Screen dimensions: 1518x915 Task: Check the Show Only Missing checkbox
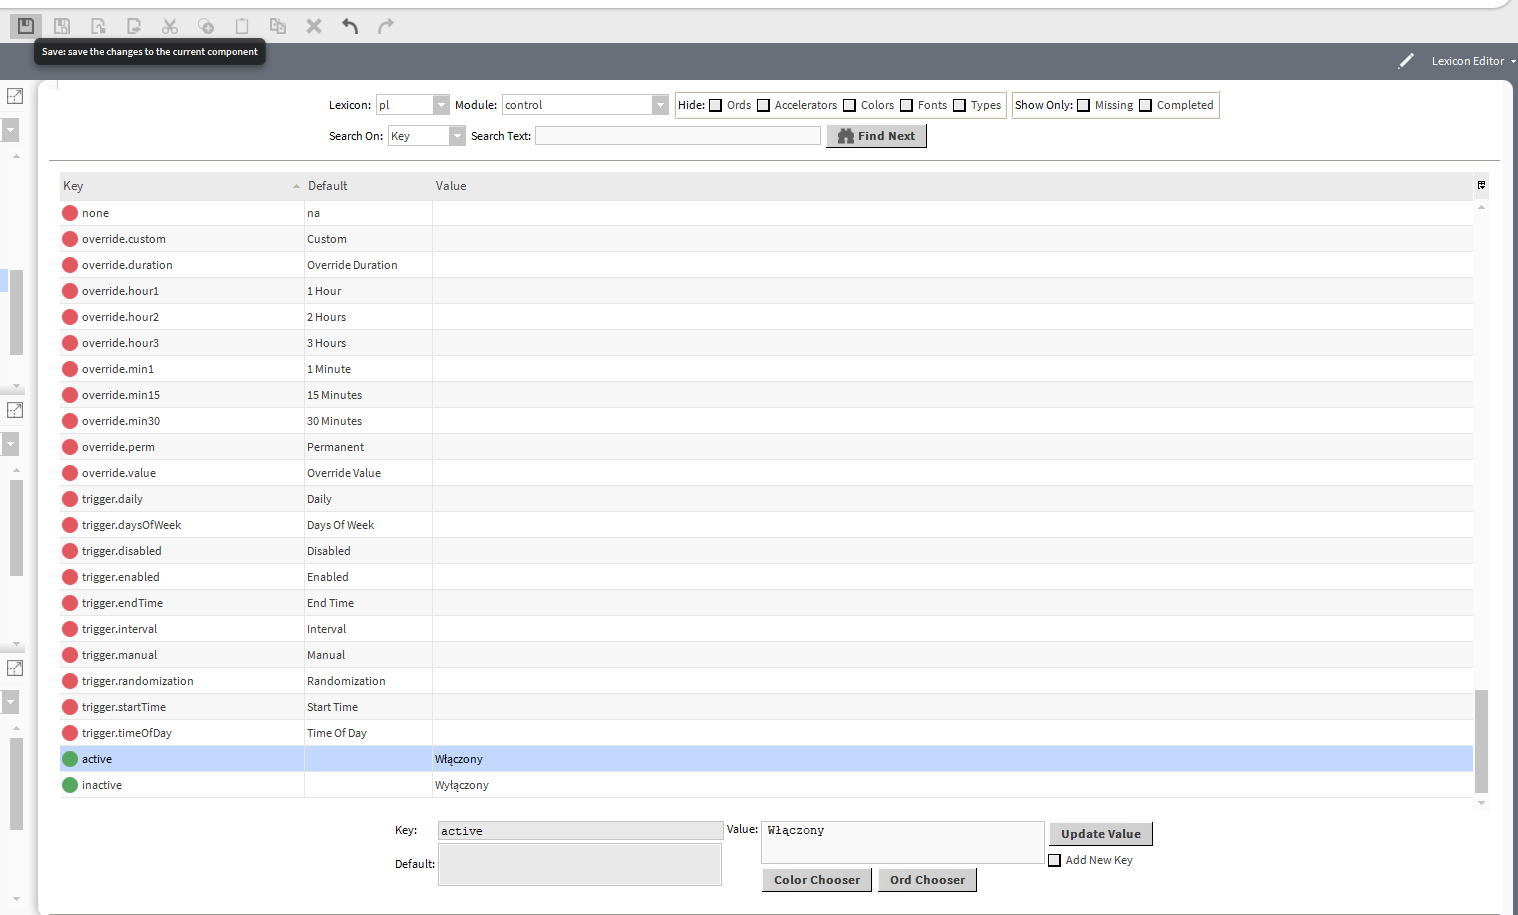[1083, 105]
